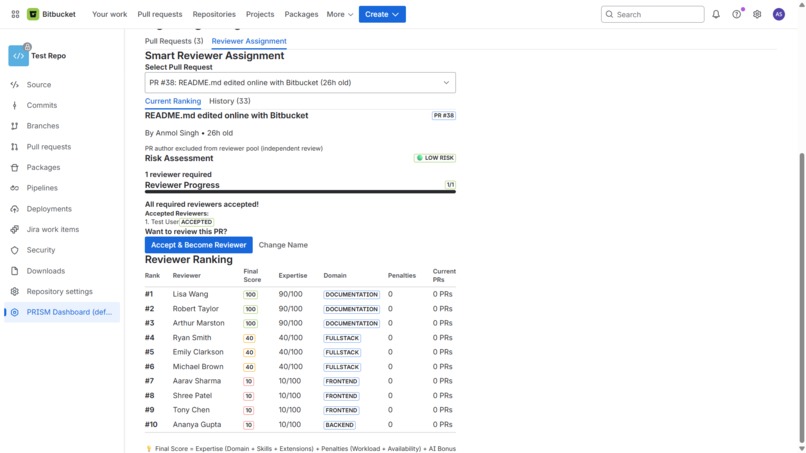Click the Security shield sidebar icon
Image resolution: width=806 pixels, height=453 pixels.
pyautogui.click(x=14, y=250)
